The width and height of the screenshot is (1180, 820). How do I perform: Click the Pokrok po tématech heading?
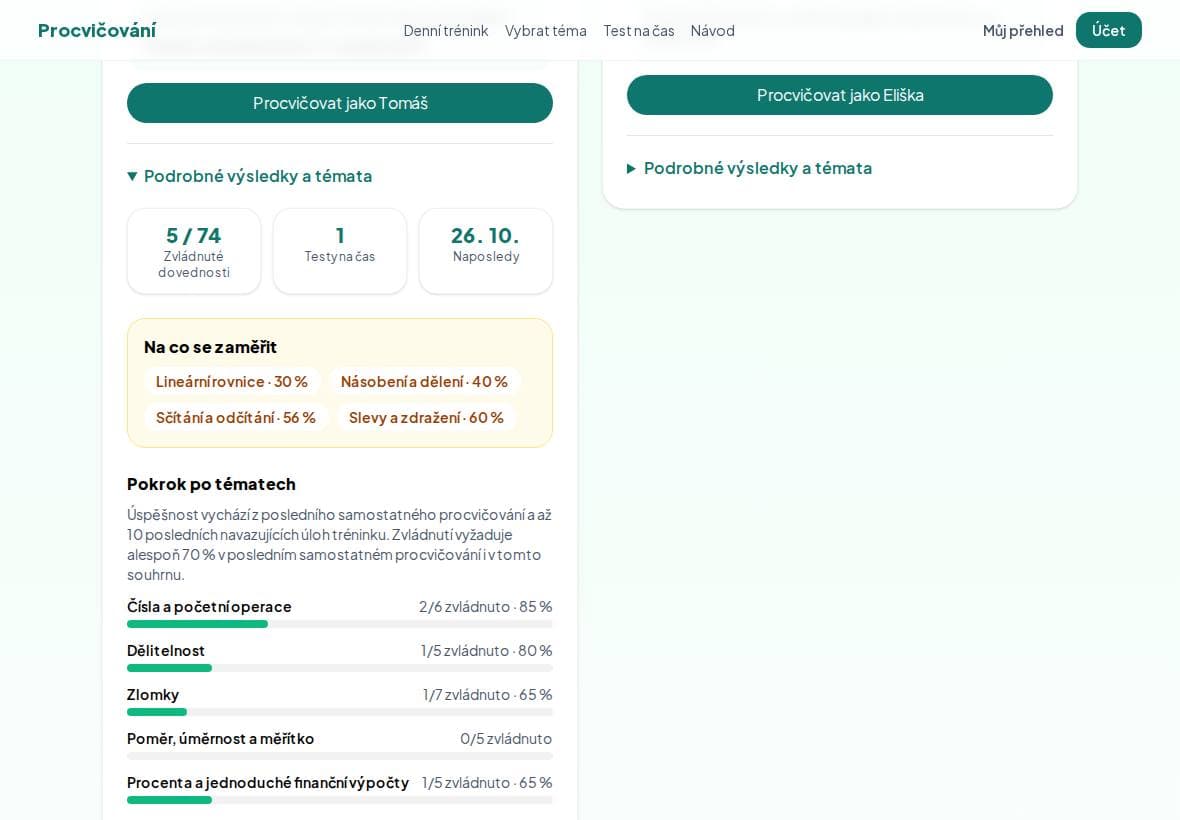point(211,484)
